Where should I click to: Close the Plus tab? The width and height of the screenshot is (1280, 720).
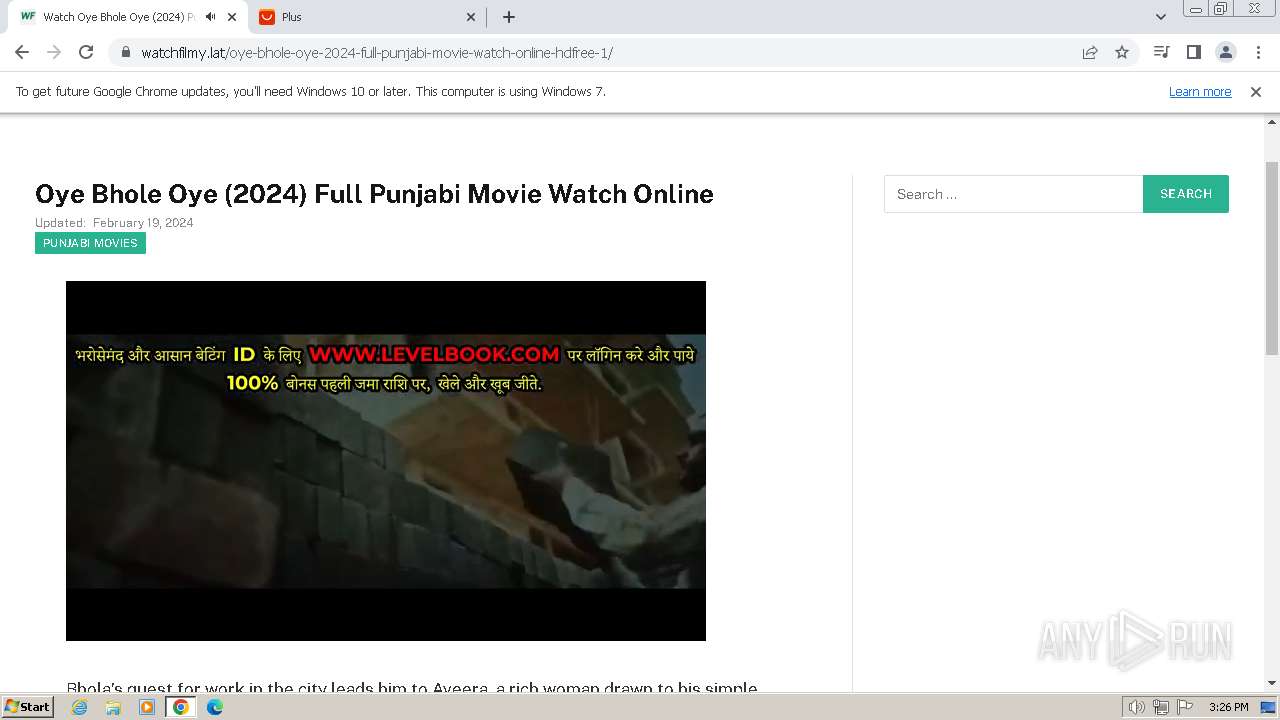pyautogui.click(x=472, y=17)
